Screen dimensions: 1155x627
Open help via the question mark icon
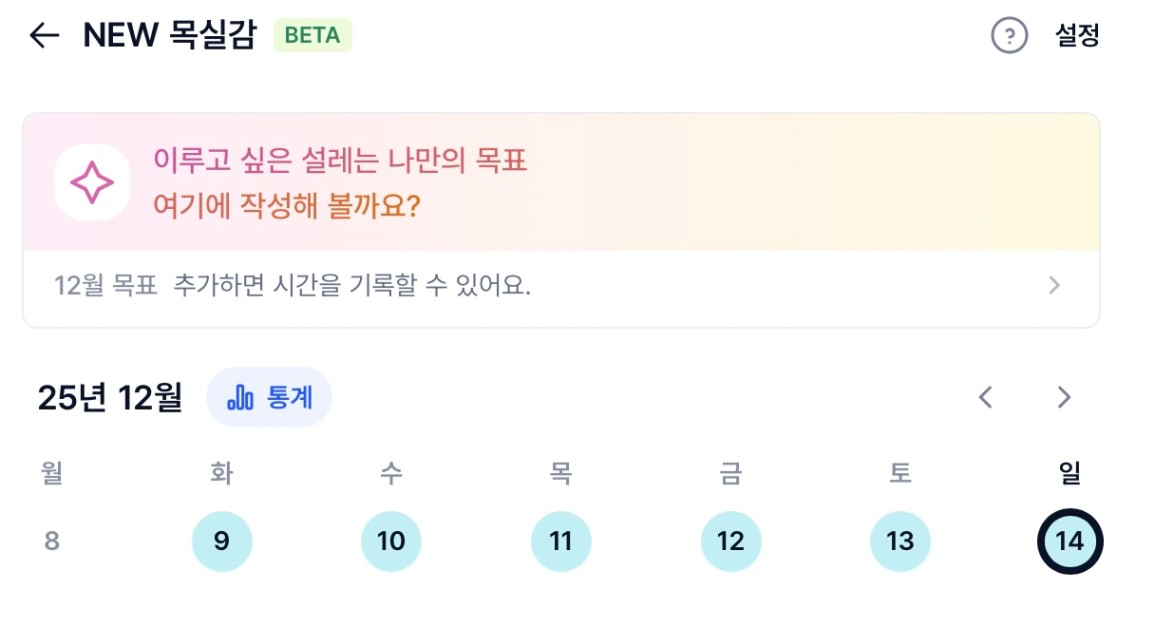(x=1009, y=36)
